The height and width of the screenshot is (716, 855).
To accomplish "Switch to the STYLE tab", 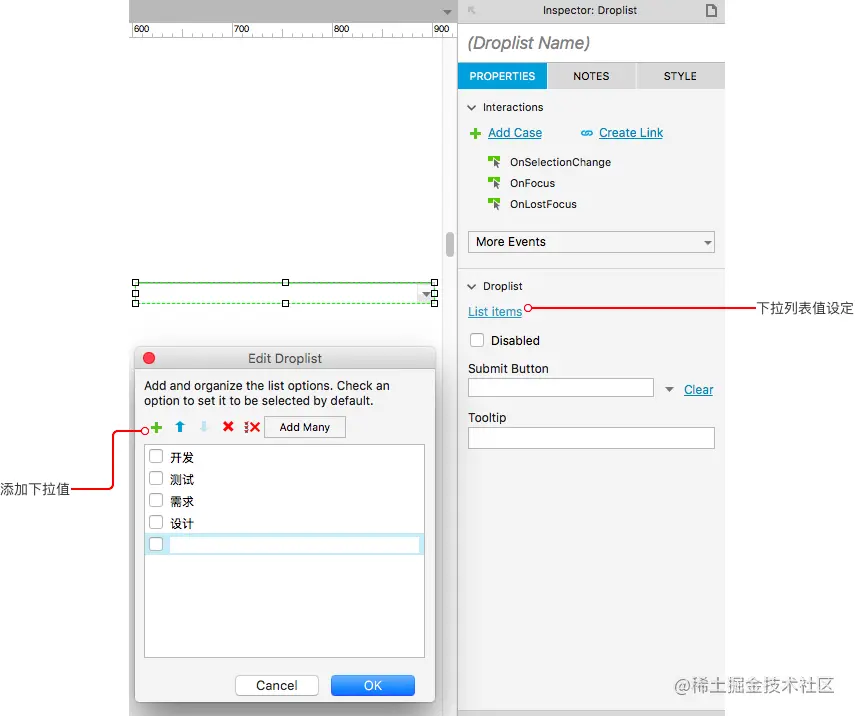I will [x=680, y=76].
